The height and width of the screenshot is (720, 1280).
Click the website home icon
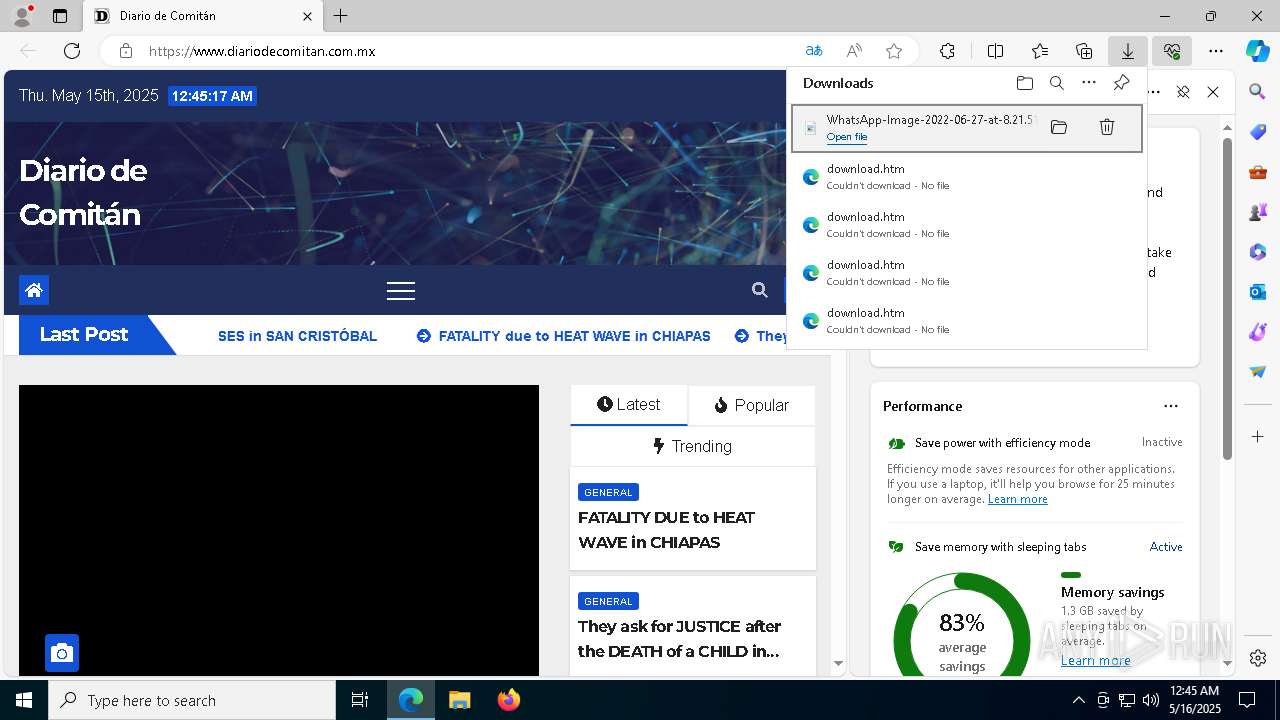point(34,290)
